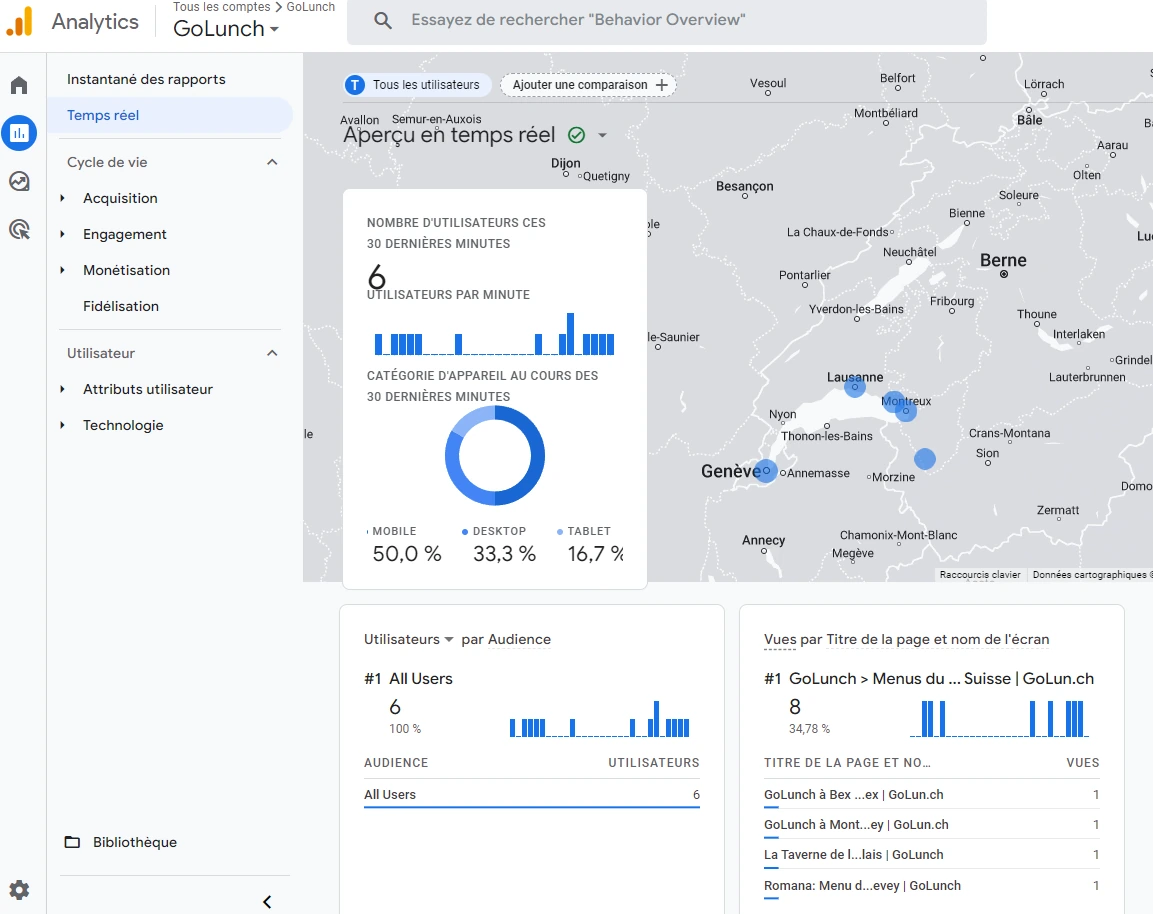Screen dimensions: 1153x914
Task: Expand the Attributs utilisateur arrow
Action: [63, 390]
